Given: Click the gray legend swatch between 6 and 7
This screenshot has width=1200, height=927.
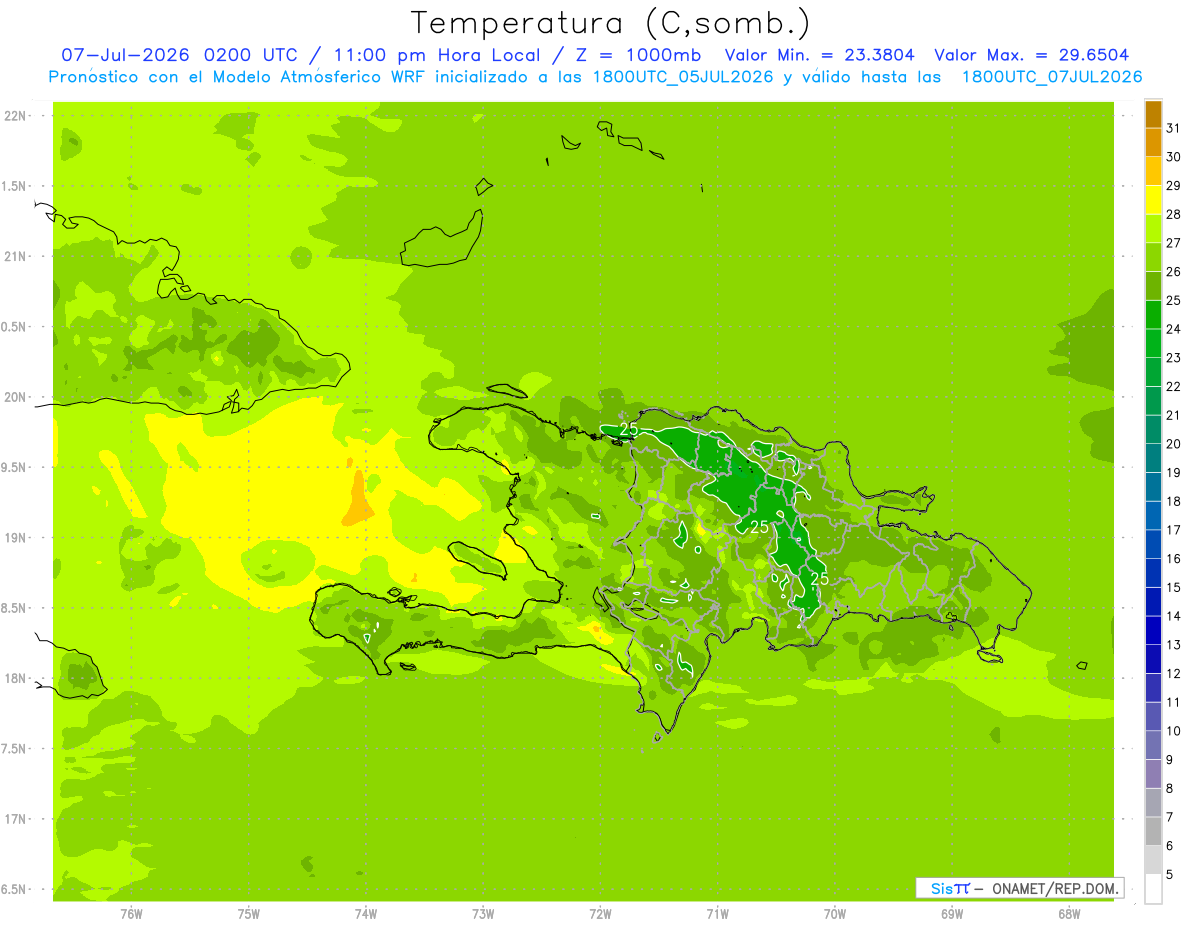Looking at the screenshot, I should (x=1153, y=832).
